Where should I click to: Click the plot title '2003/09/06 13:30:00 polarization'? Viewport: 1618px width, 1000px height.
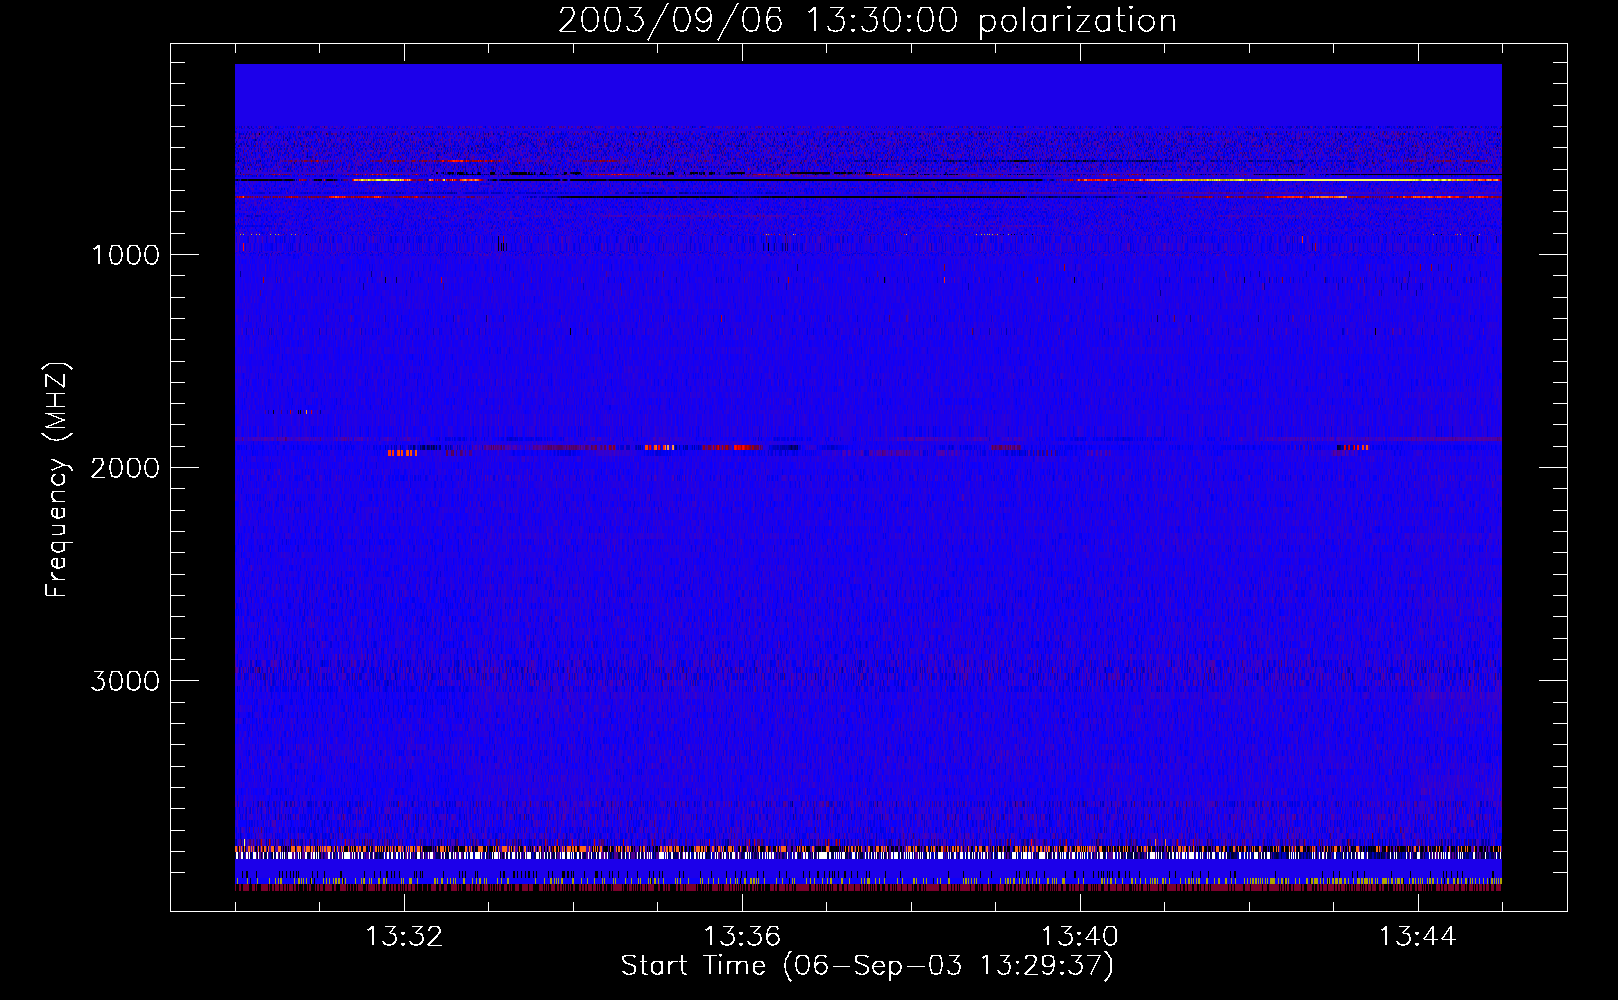(867, 21)
